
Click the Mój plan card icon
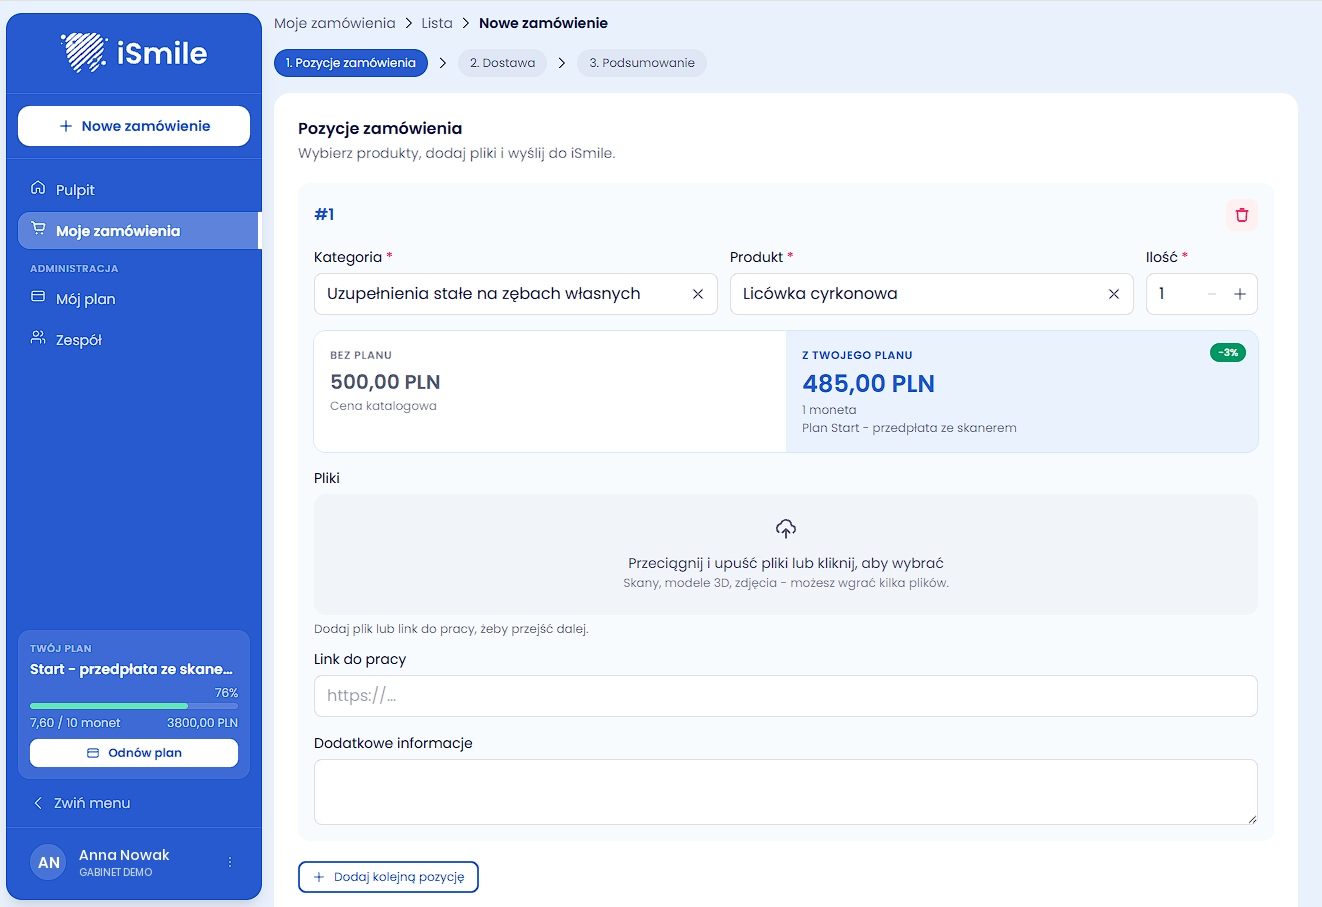pyautogui.click(x=38, y=297)
